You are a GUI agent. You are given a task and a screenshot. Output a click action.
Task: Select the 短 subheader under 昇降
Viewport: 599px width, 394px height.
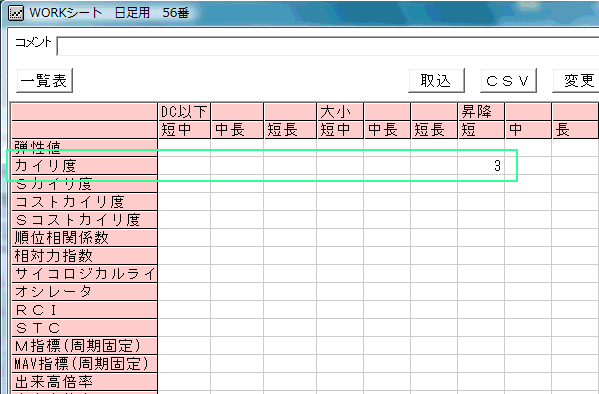481,130
